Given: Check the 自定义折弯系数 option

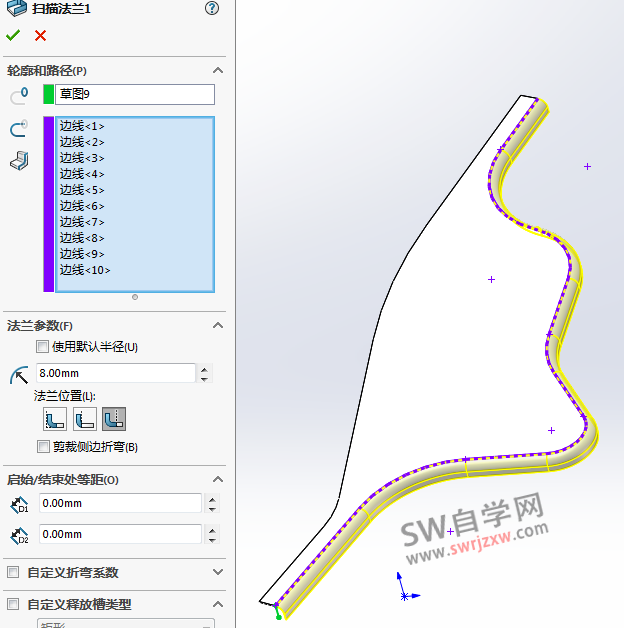Looking at the screenshot, I should tap(13, 573).
